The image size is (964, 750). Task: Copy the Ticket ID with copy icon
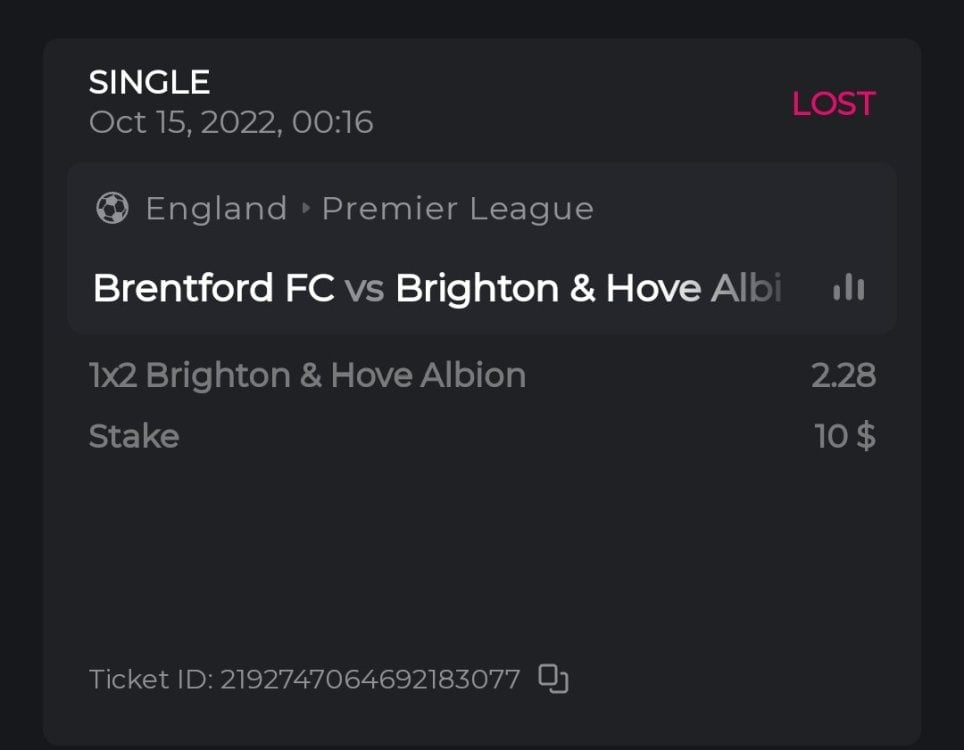[553, 679]
